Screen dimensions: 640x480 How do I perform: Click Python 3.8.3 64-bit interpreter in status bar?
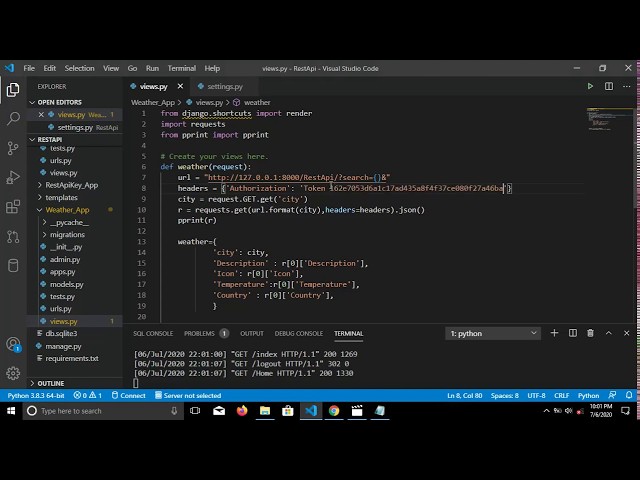point(35,396)
